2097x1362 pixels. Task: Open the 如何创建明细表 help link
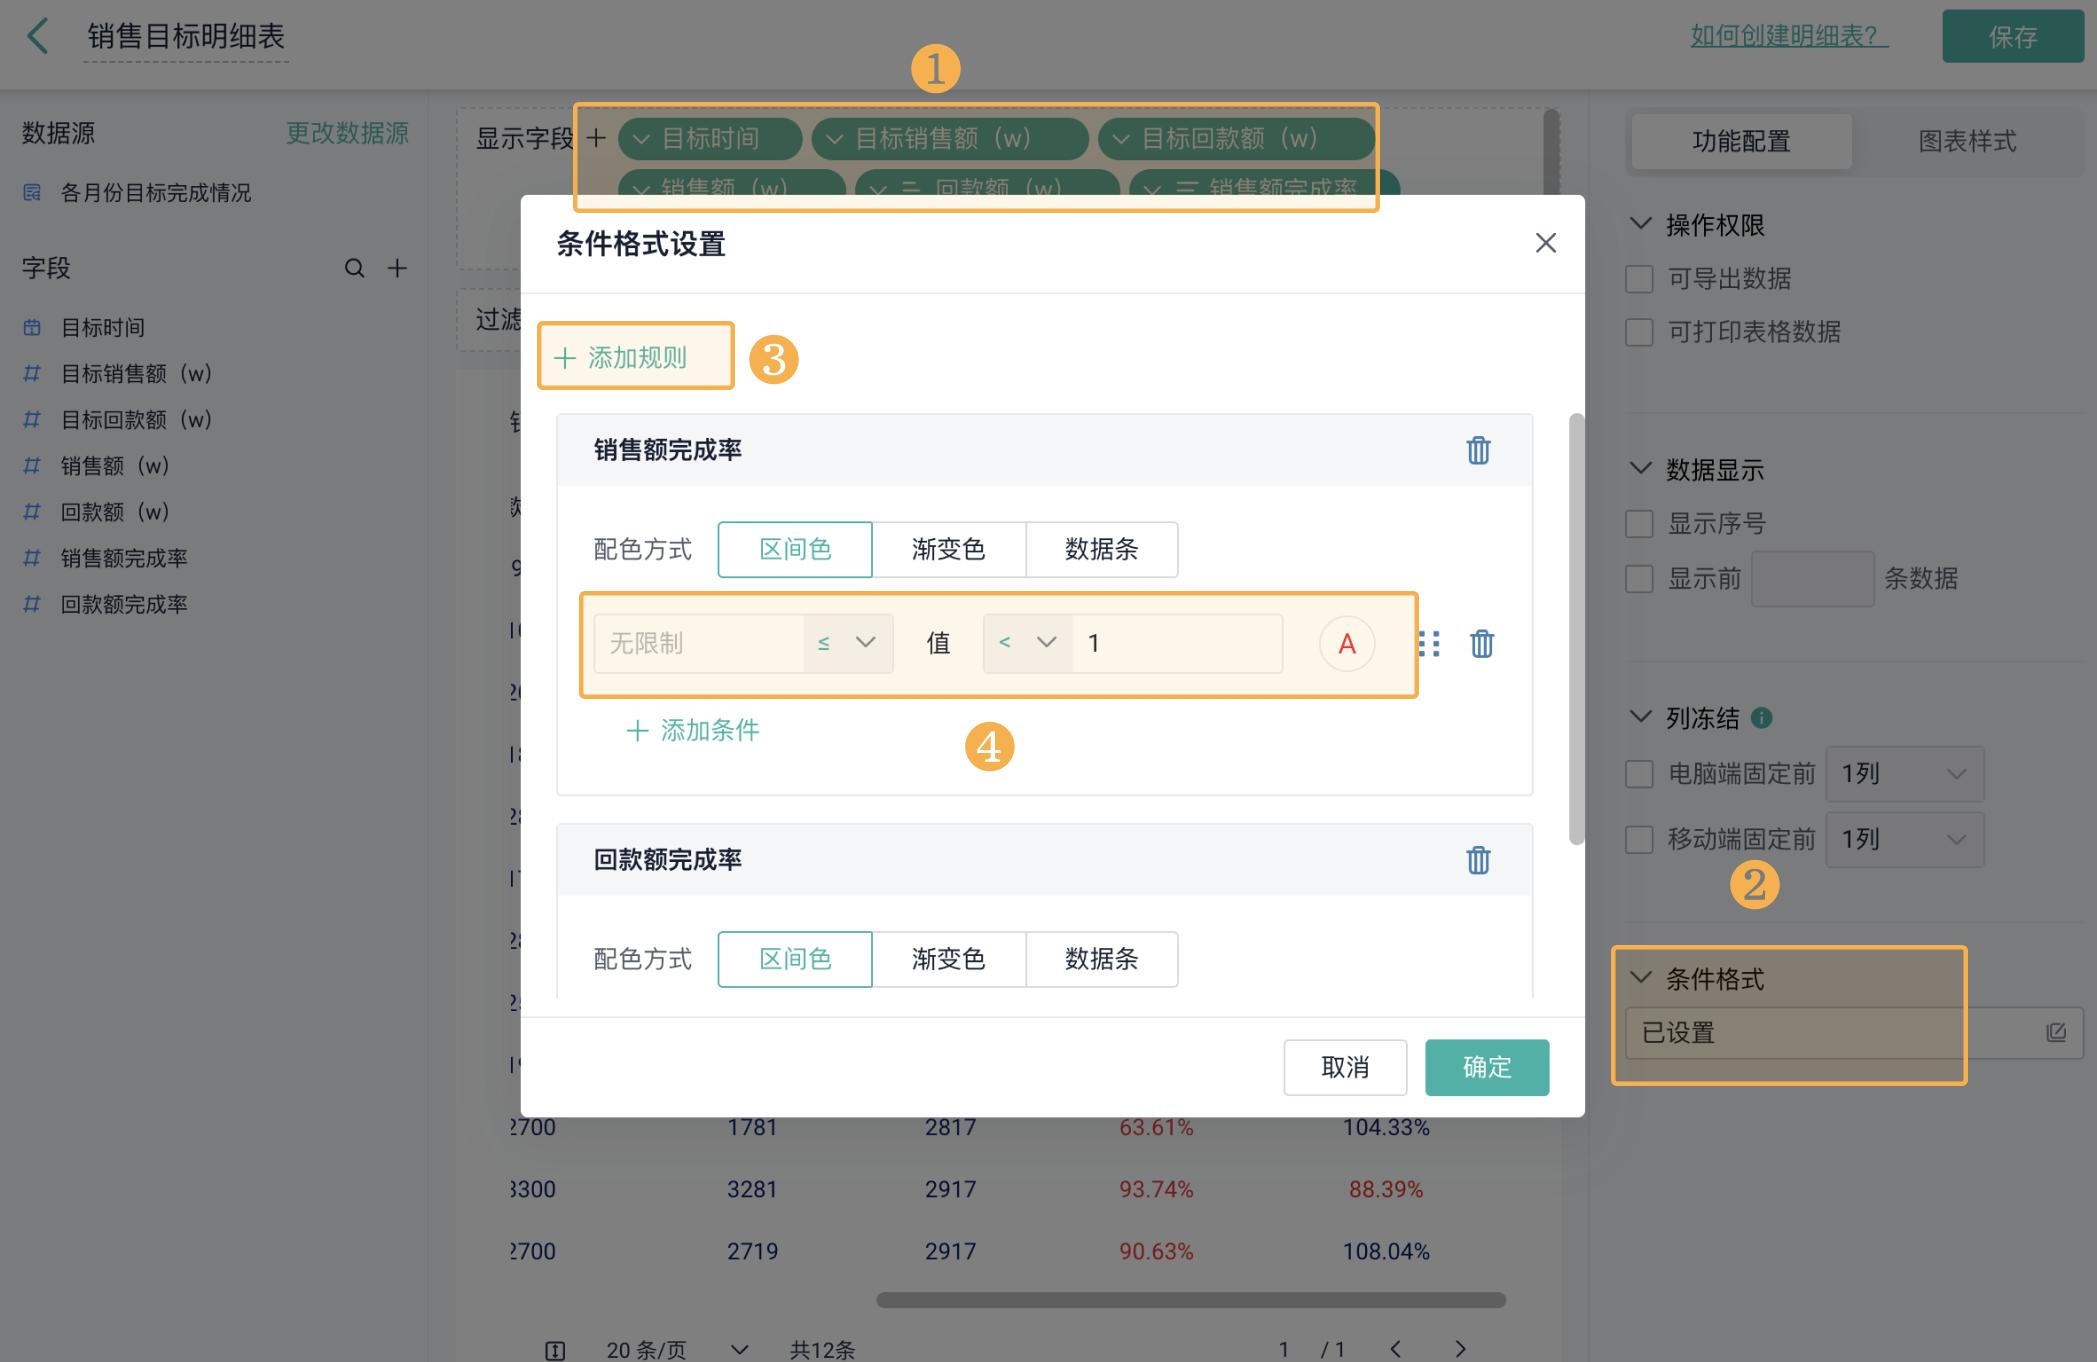tap(1789, 35)
